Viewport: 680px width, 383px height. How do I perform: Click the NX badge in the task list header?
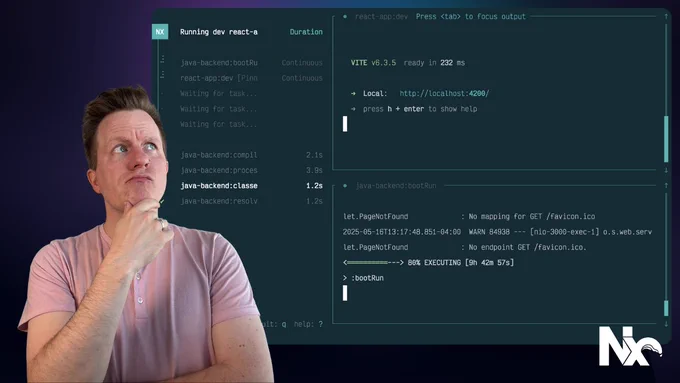(160, 32)
